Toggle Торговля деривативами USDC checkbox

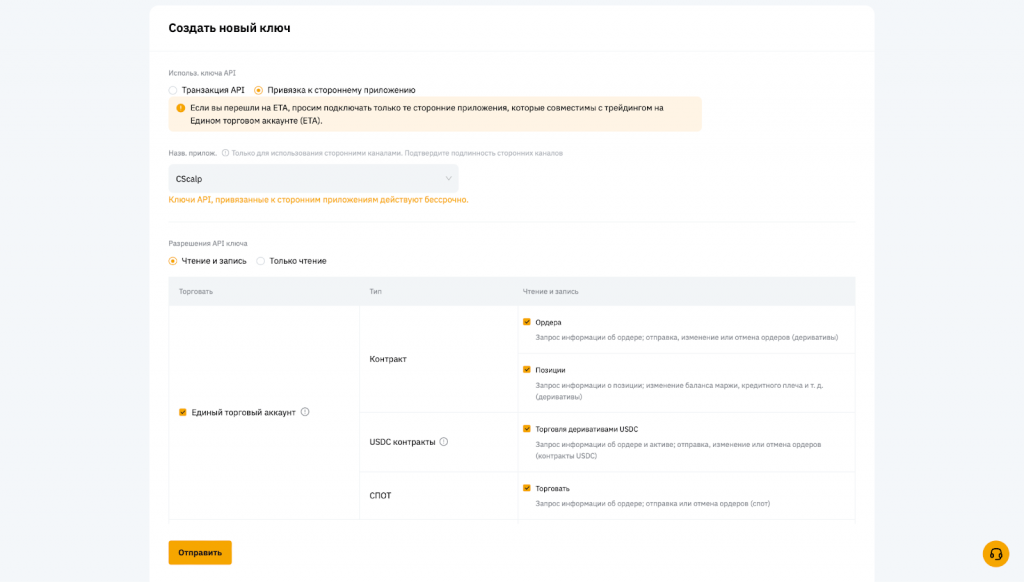527,429
